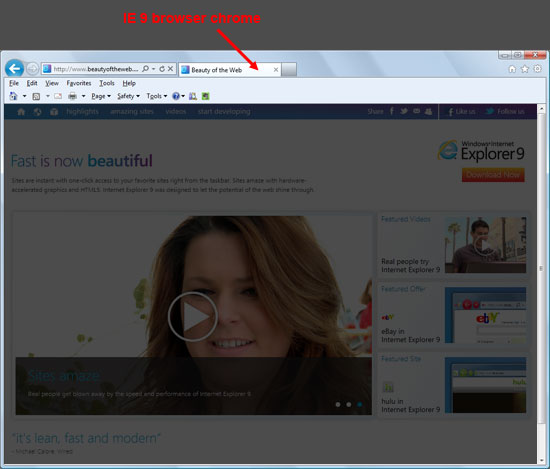Select the first carousel dot
The height and width of the screenshot is (469, 550).
pos(338,404)
